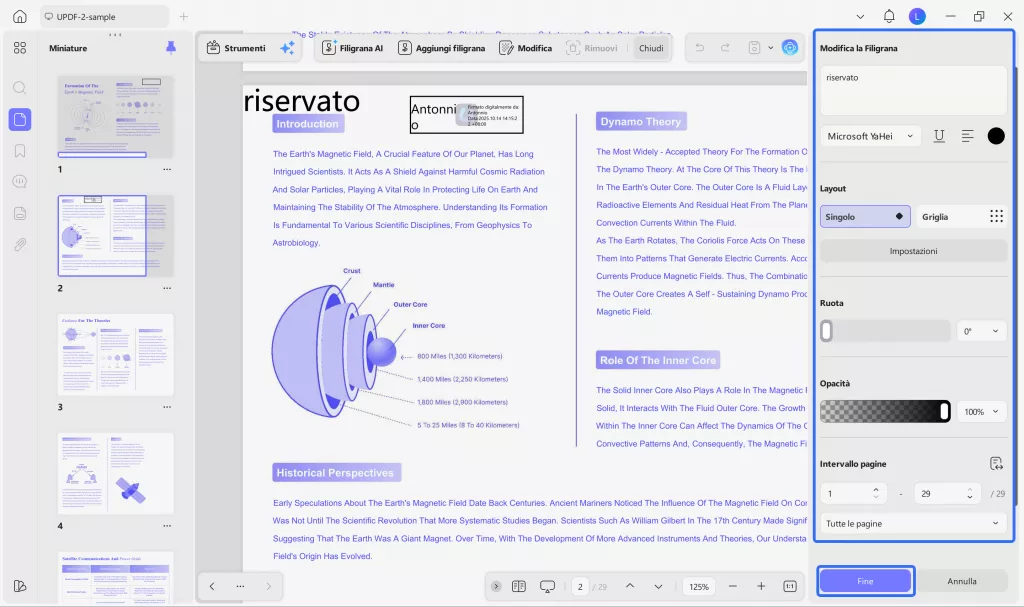This screenshot has width=1024, height=607.
Task: Select page 3 thumbnail
Action: (x=115, y=354)
